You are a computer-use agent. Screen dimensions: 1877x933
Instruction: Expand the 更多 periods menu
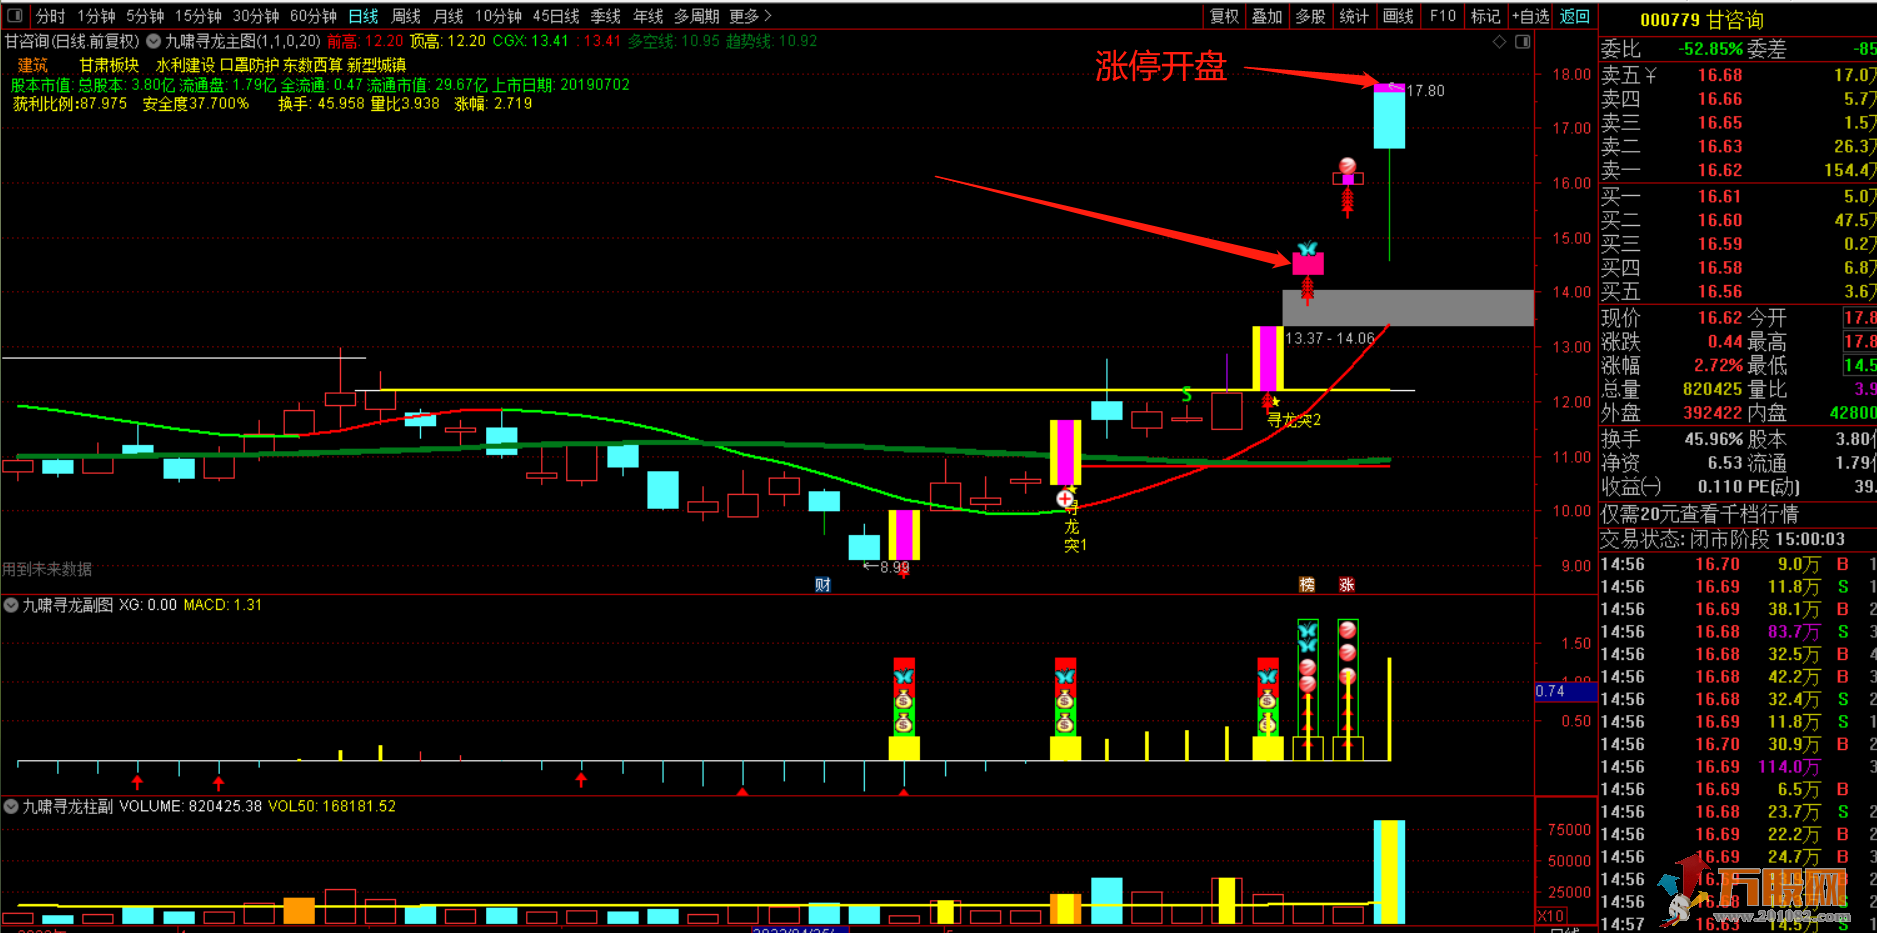tap(750, 16)
